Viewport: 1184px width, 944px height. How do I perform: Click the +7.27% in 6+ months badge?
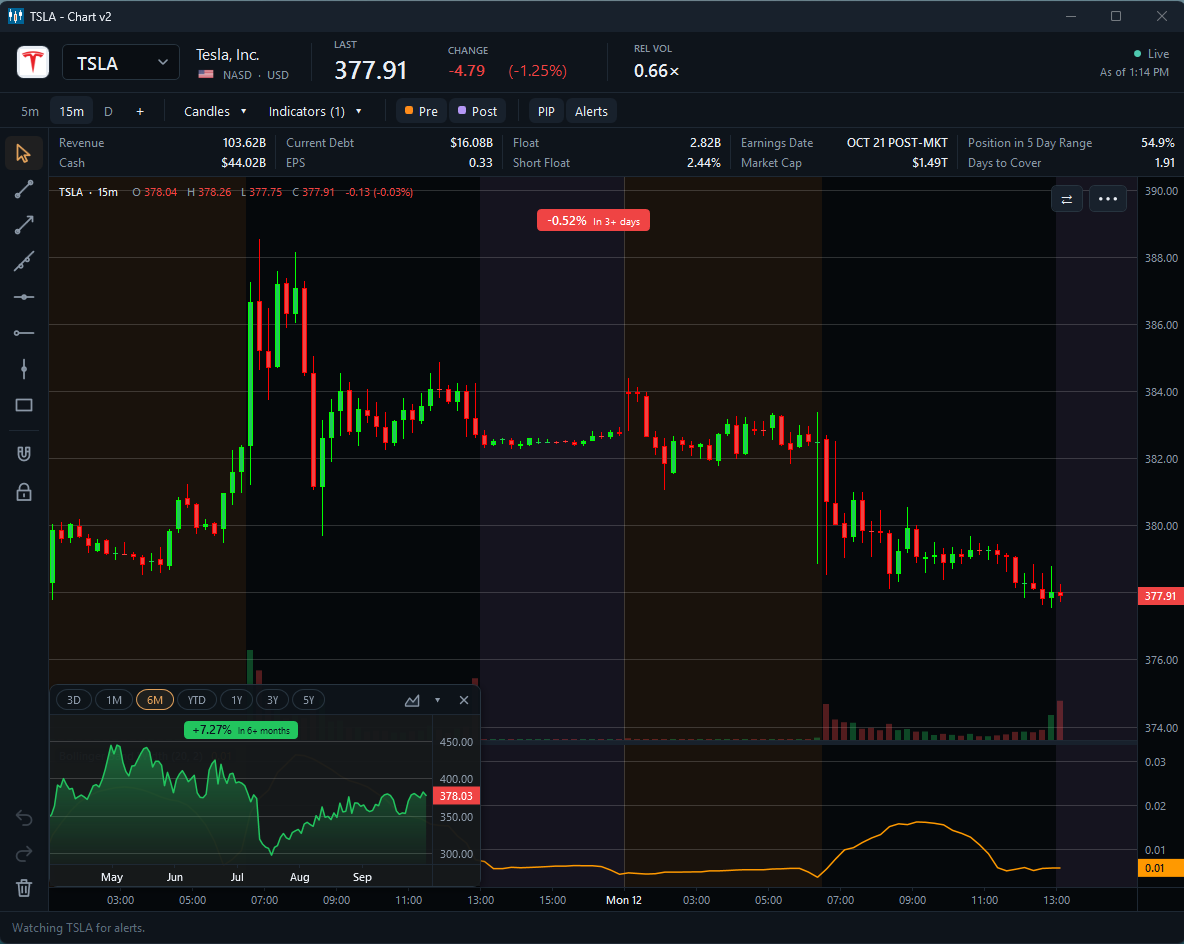pos(241,730)
